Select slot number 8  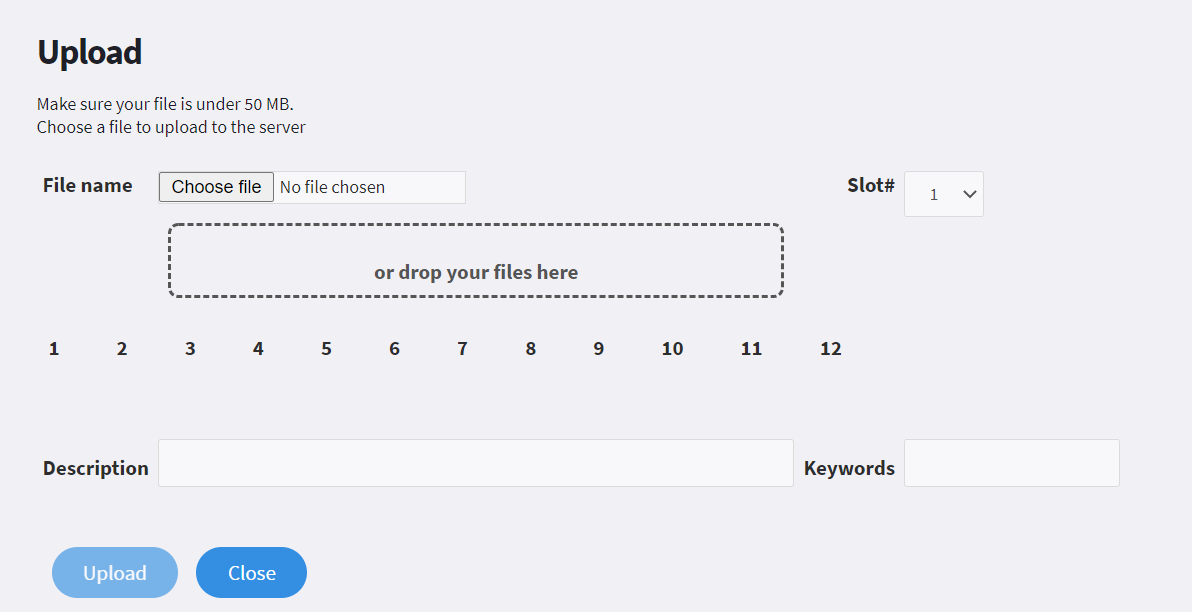pos(531,349)
